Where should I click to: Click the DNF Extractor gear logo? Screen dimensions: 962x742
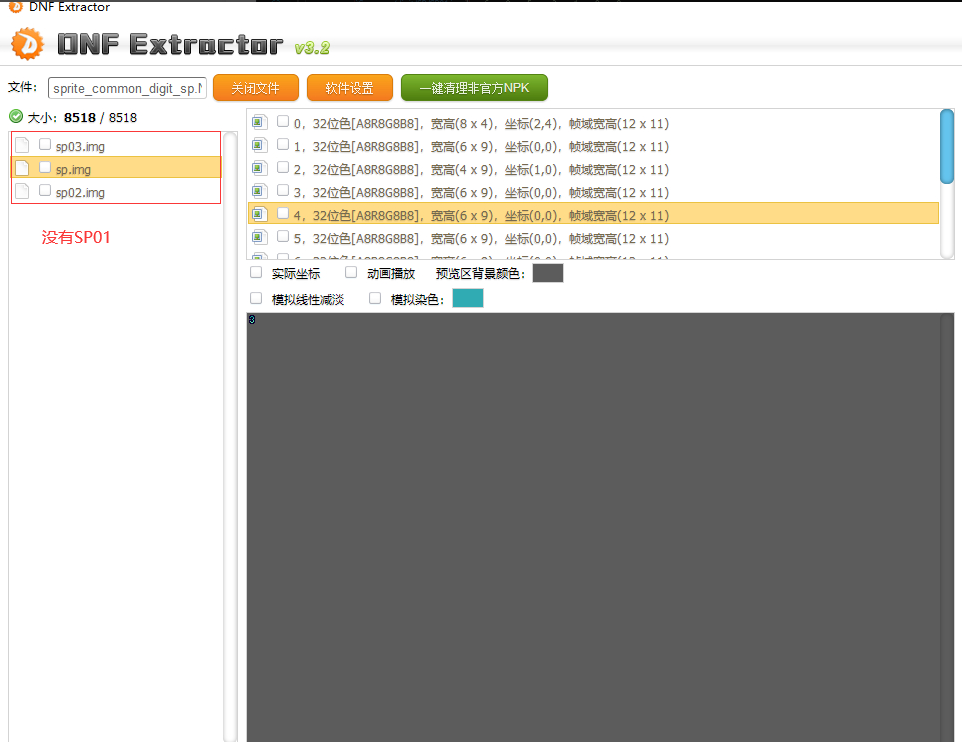pos(28,44)
